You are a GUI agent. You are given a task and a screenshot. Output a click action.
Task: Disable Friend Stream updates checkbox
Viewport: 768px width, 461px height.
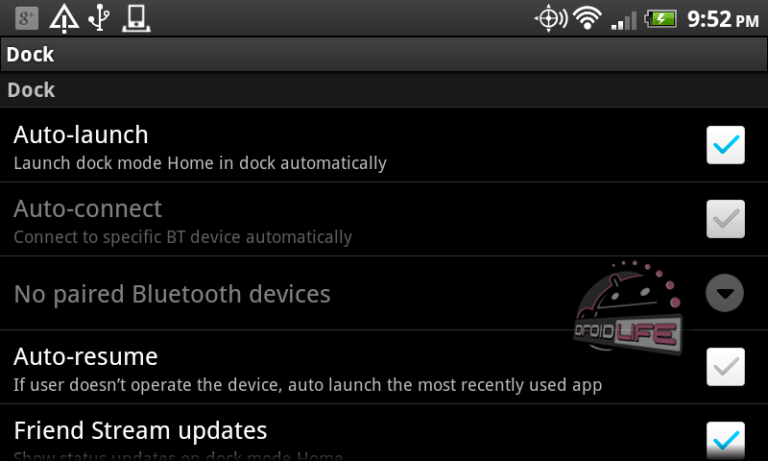coord(725,440)
